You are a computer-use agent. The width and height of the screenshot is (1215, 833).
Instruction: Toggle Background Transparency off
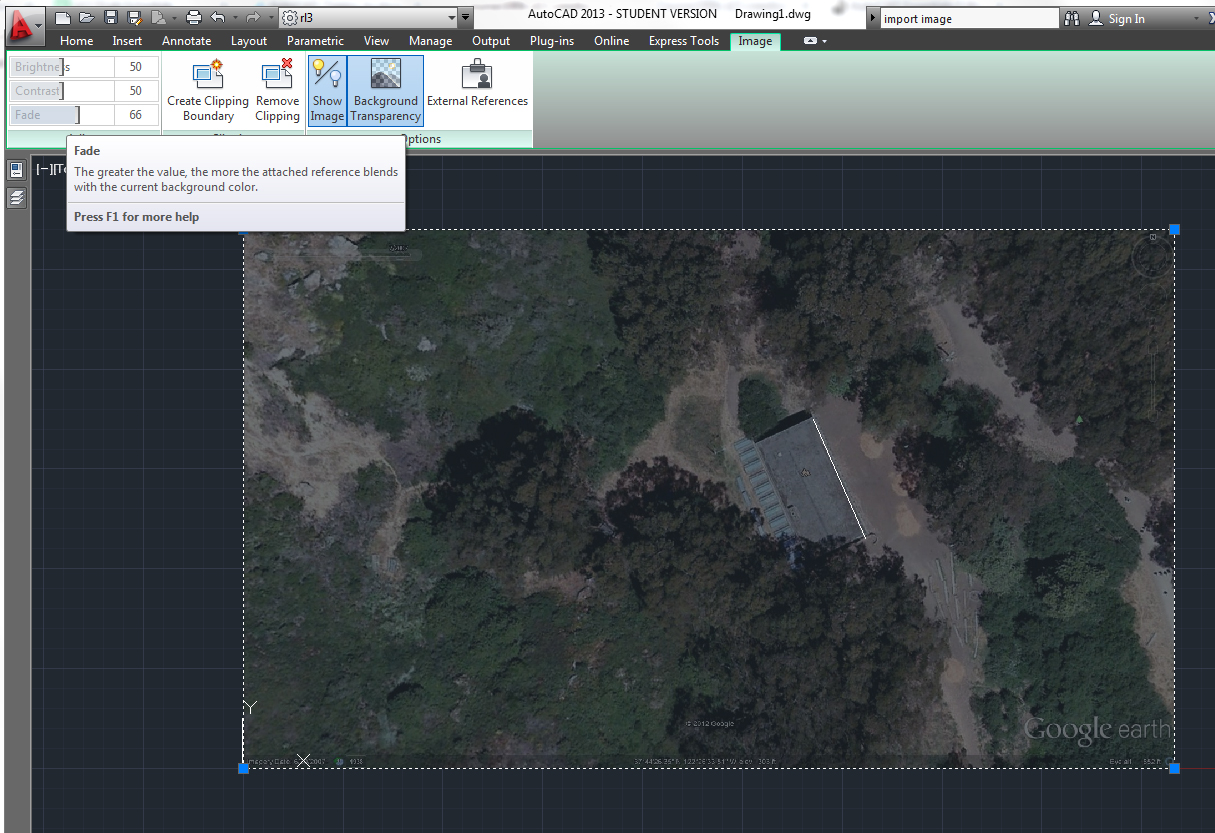[x=385, y=90]
